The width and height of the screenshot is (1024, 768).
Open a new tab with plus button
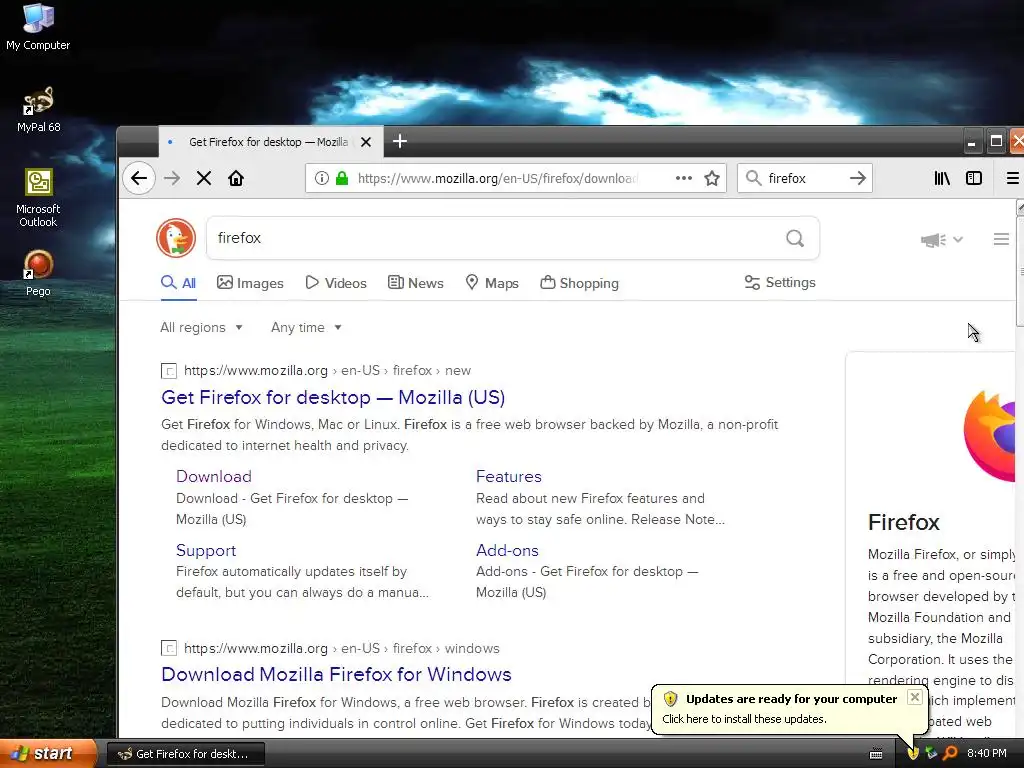(400, 141)
